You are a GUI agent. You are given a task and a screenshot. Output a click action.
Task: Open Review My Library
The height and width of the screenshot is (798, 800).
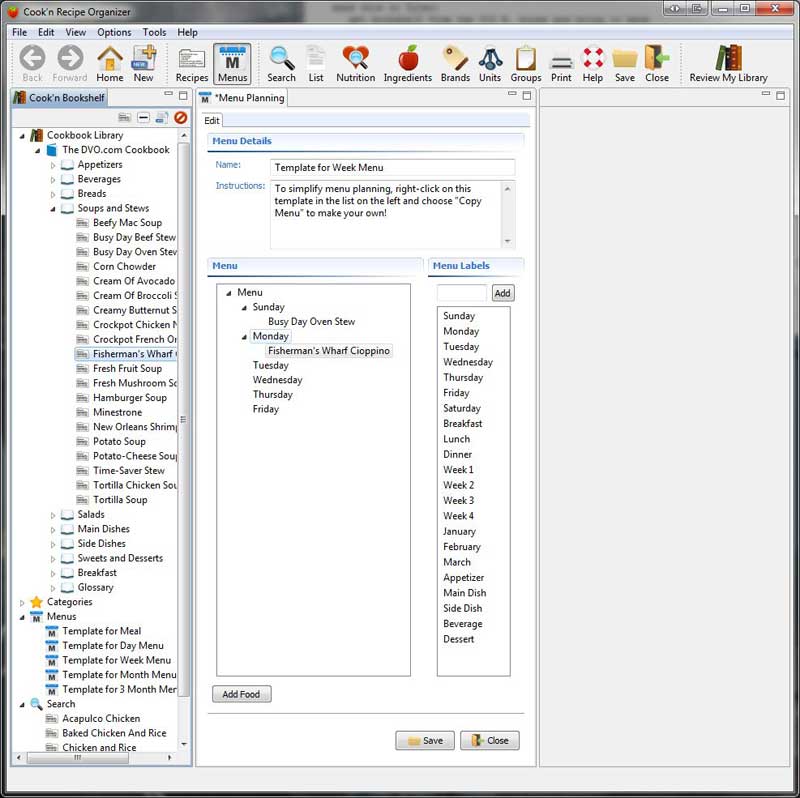click(x=728, y=64)
